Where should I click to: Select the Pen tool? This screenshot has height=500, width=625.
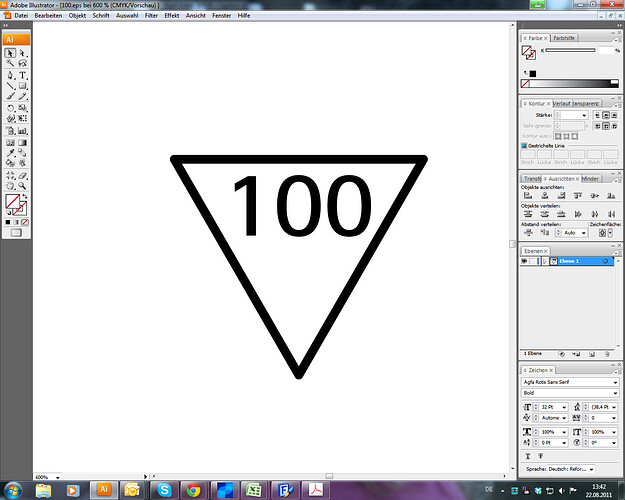(x=10, y=75)
